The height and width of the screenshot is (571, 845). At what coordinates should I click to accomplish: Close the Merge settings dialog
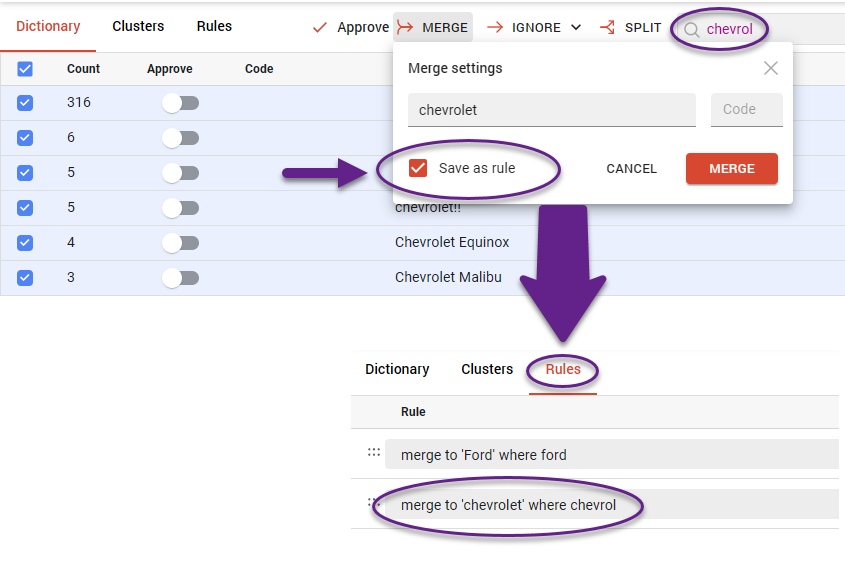[770, 69]
